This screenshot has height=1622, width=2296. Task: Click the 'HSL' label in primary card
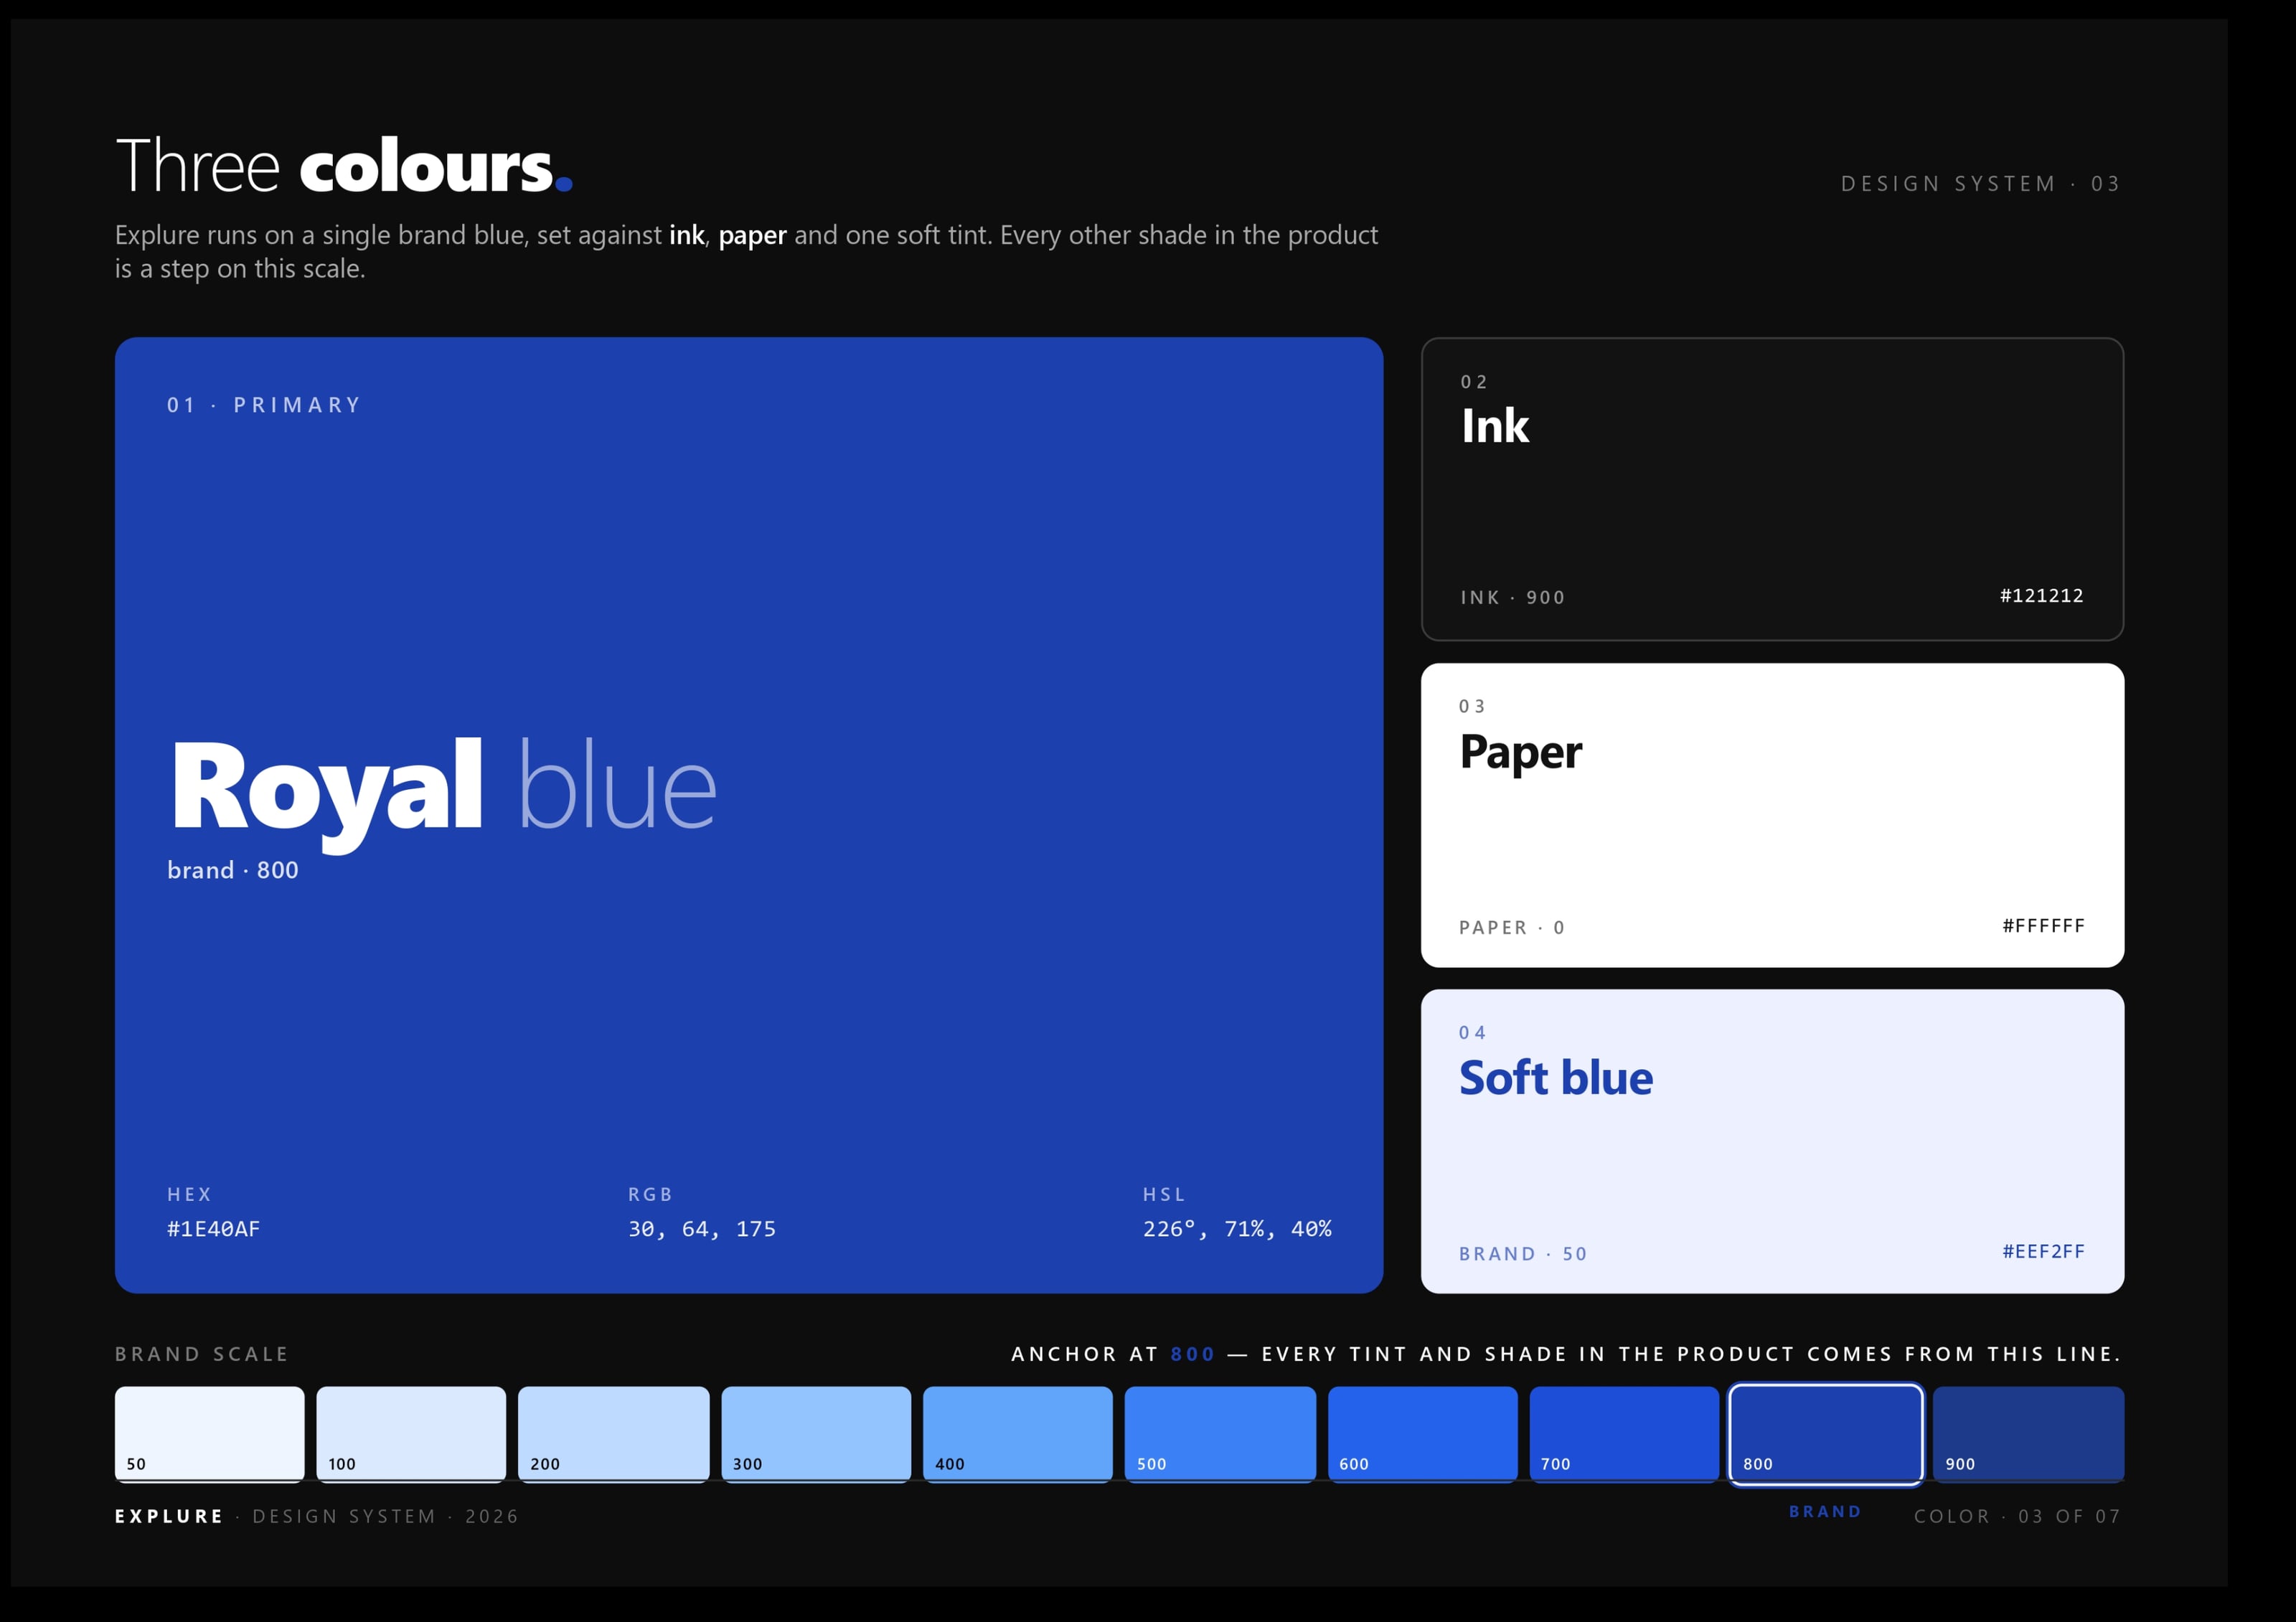[1164, 1194]
